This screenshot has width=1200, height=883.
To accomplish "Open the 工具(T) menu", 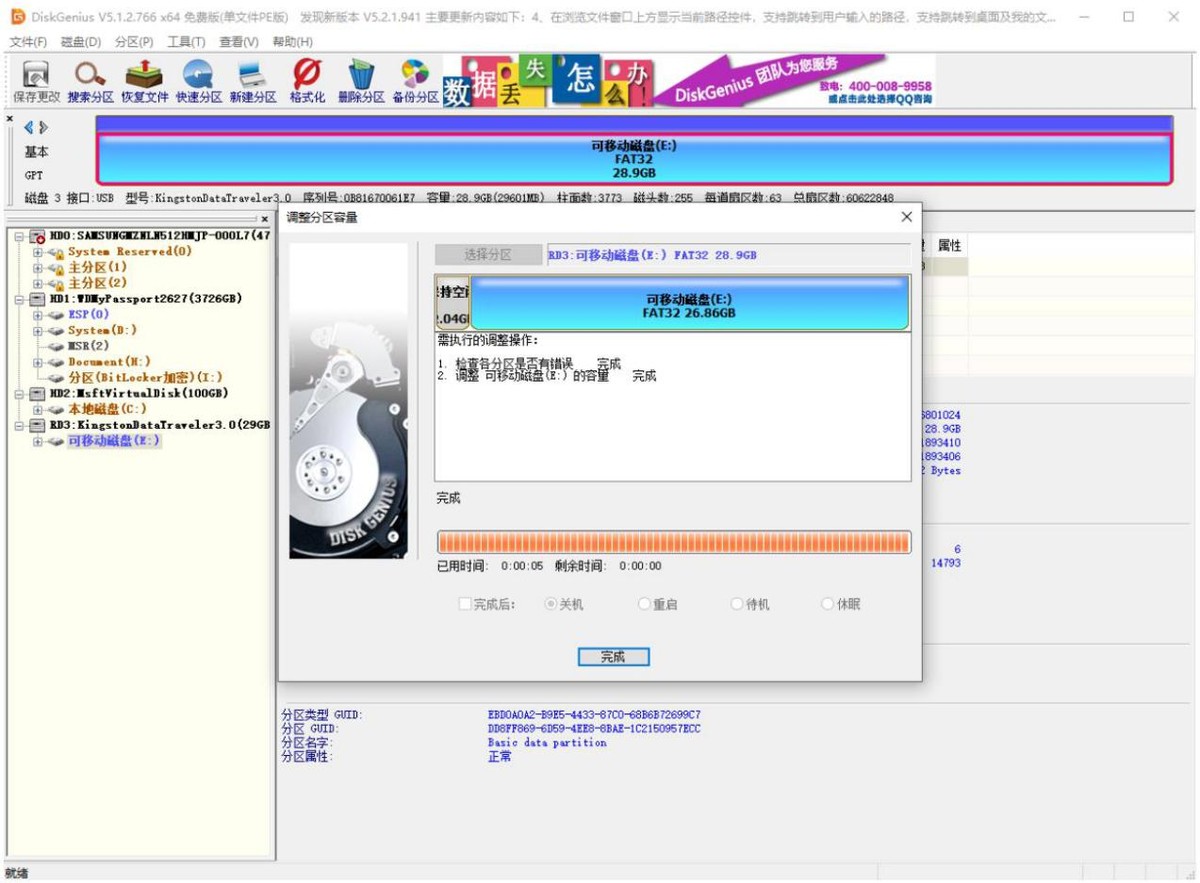I will tap(186, 42).
